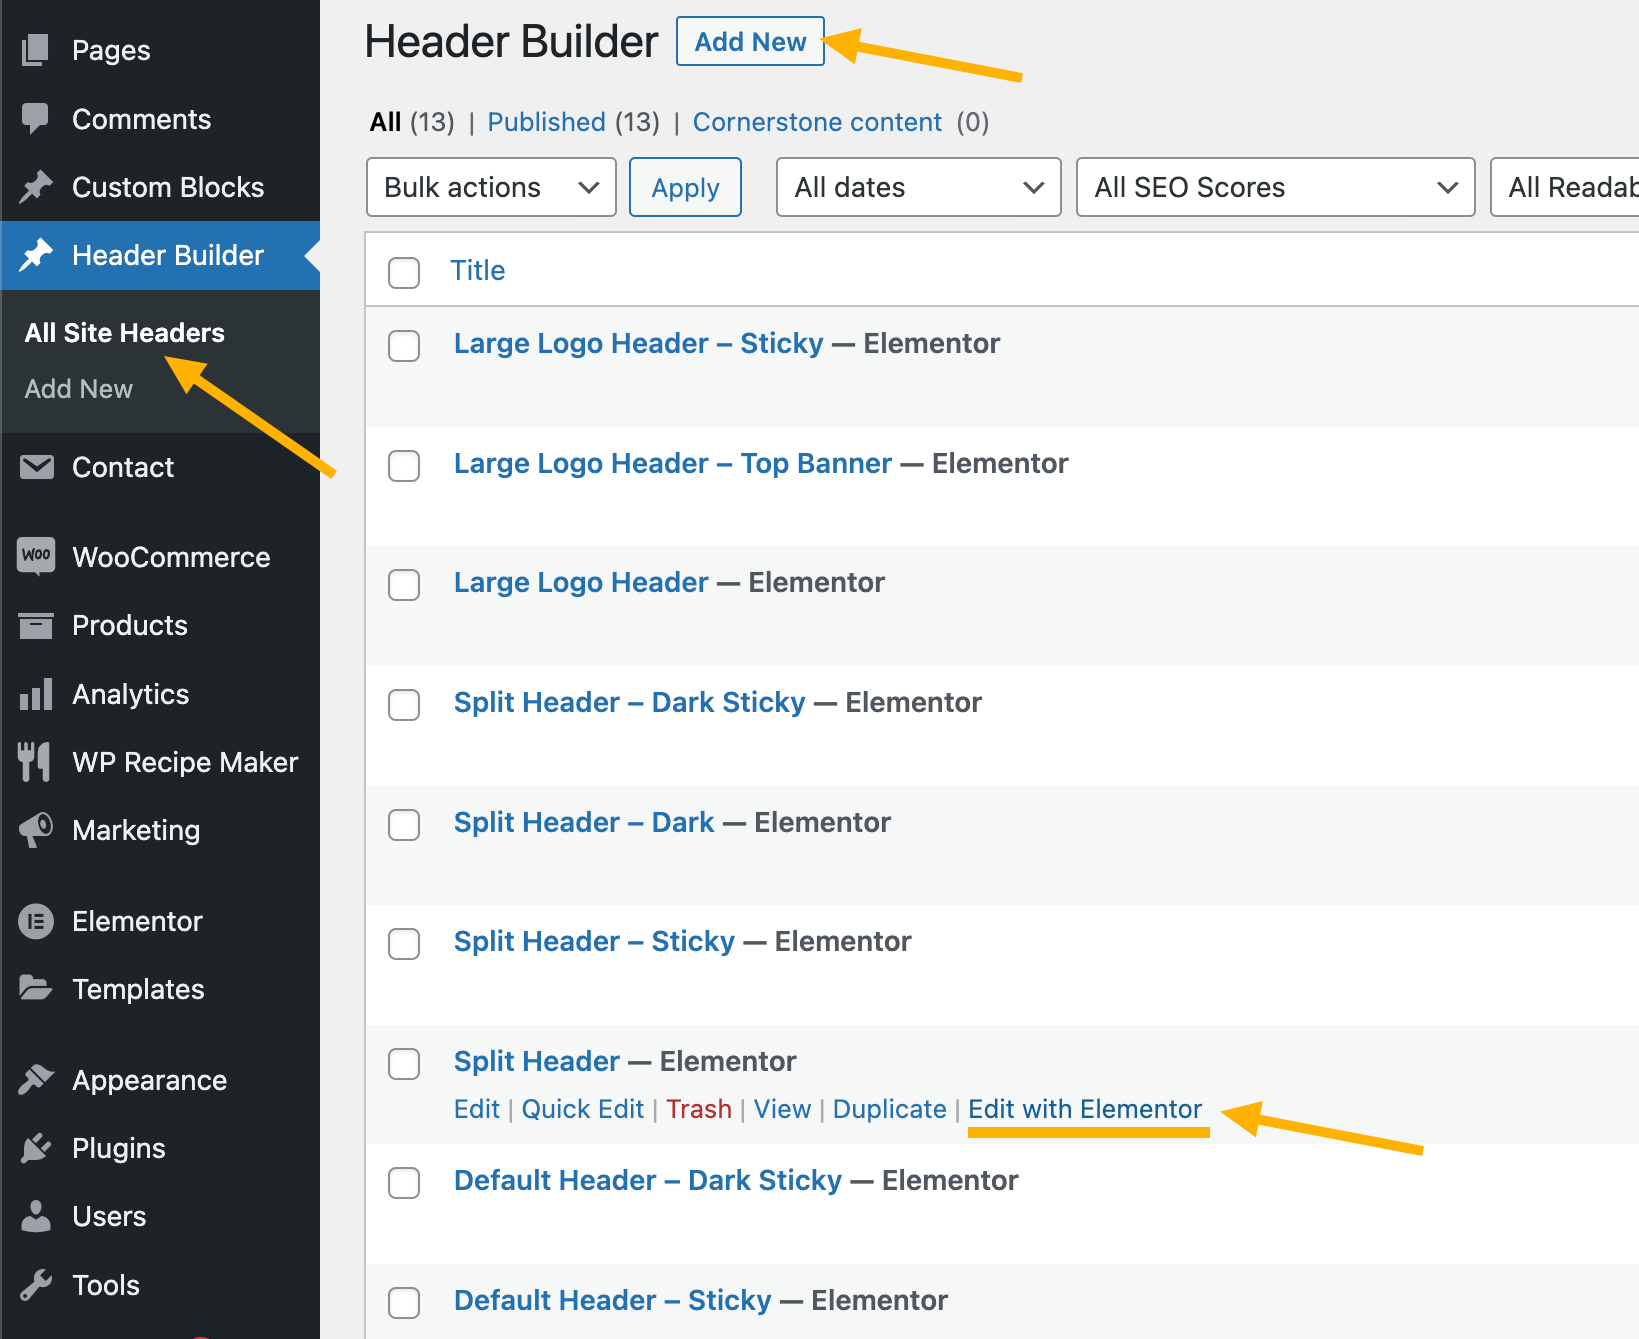Tick the checkbox for Large Logo Header – Sticky
1639x1339 pixels.
point(404,346)
